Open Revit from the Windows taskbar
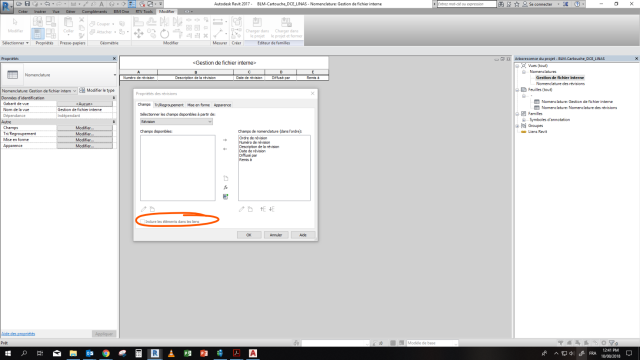The height and width of the screenshot is (360, 640). pos(155,353)
